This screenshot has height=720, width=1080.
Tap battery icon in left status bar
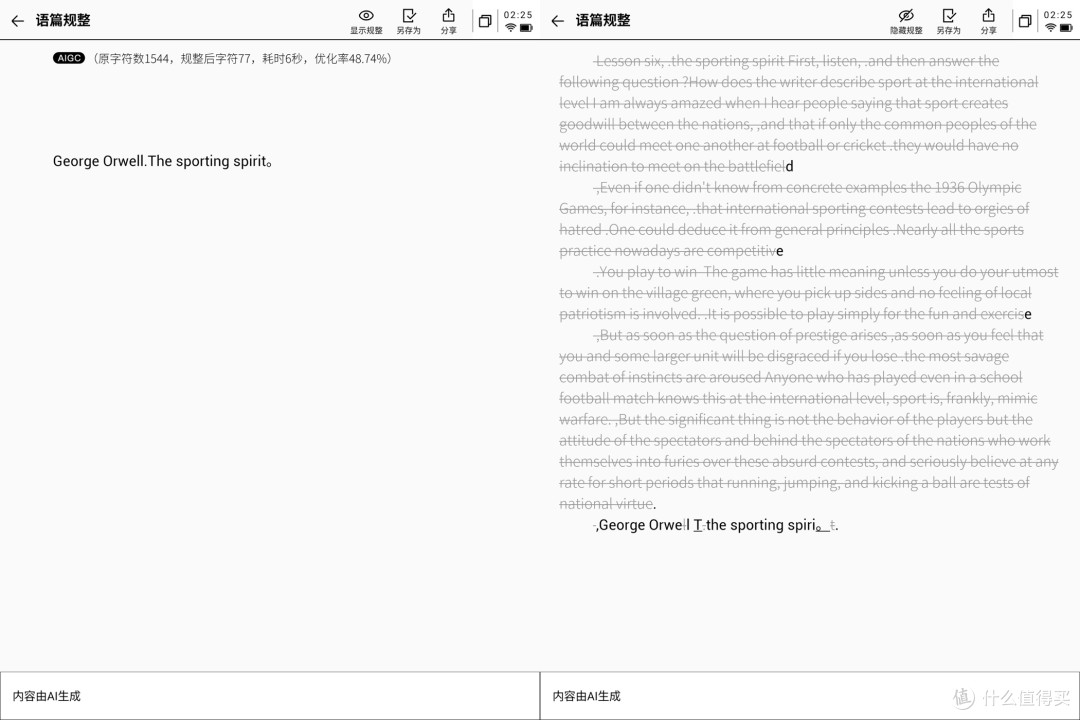coord(526,28)
